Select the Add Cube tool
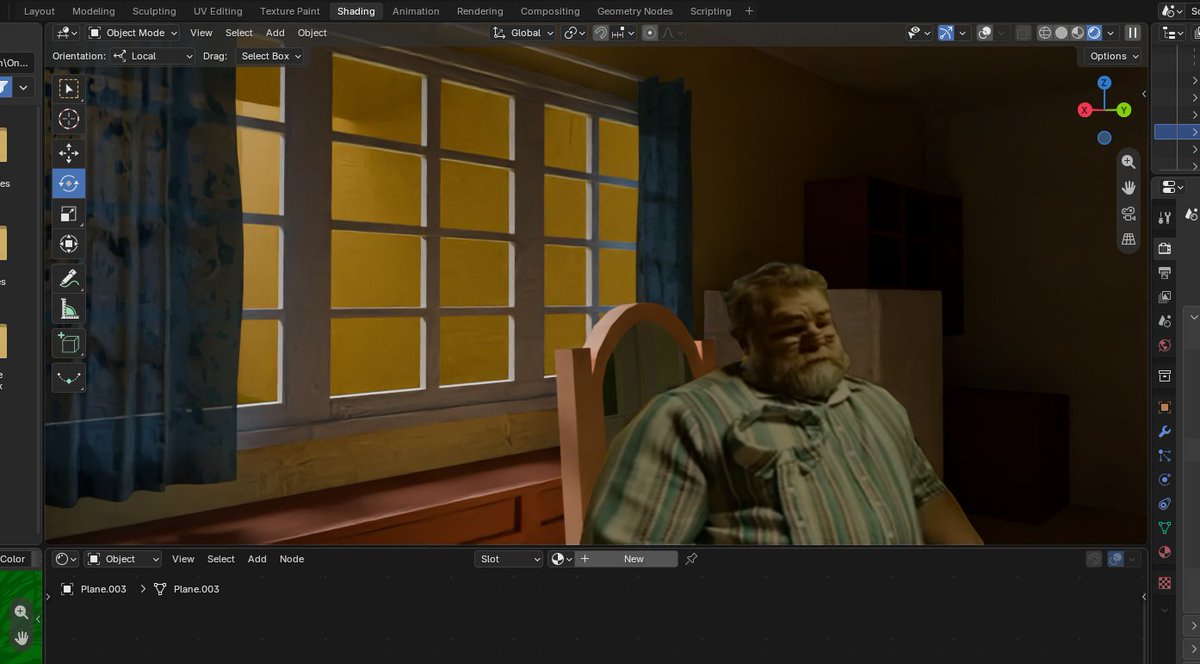1200x664 pixels. (x=68, y=343)
